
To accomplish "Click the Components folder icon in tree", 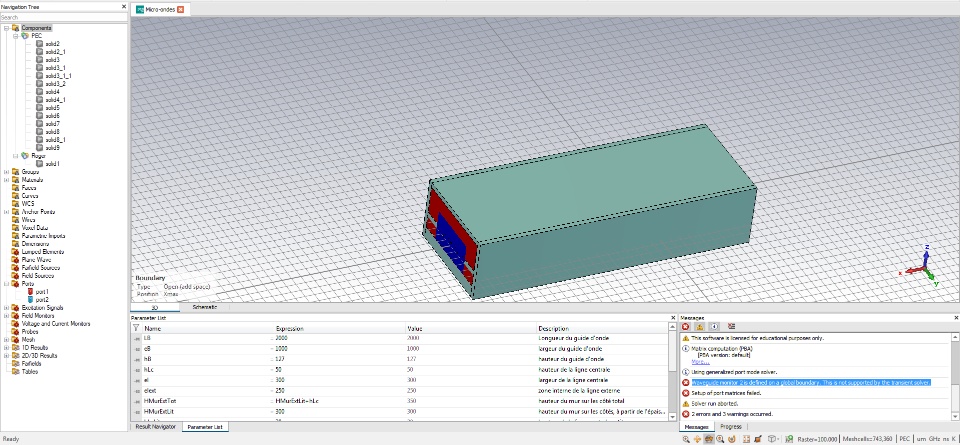I will coord(15,28).
